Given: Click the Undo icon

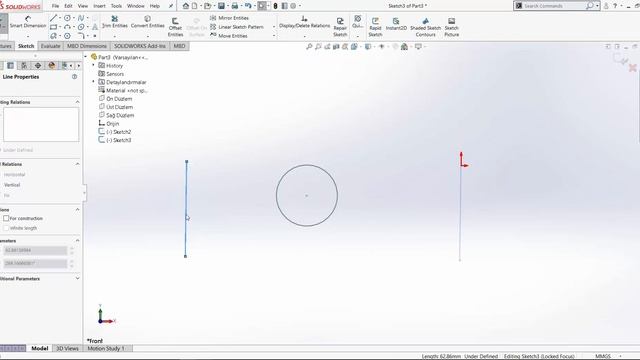Looking at the screenshot, I should coord(248,6).
